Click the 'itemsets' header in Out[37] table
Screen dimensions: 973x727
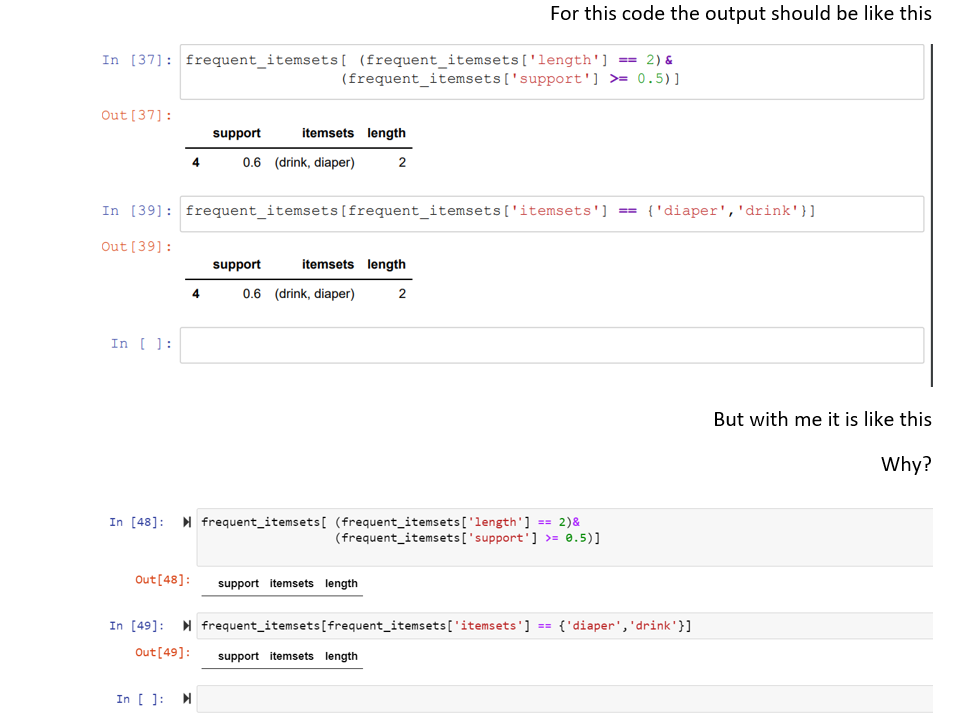(328, 133)
